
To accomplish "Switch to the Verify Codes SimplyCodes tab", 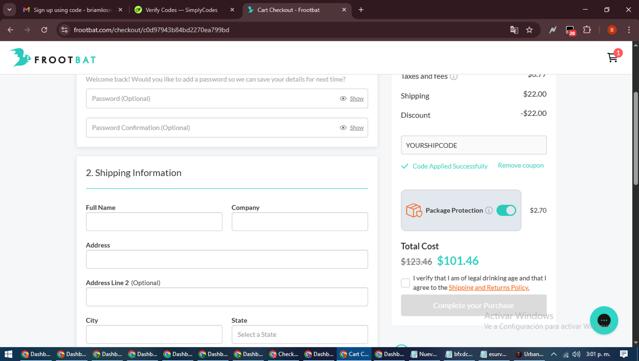I will 184,10.
